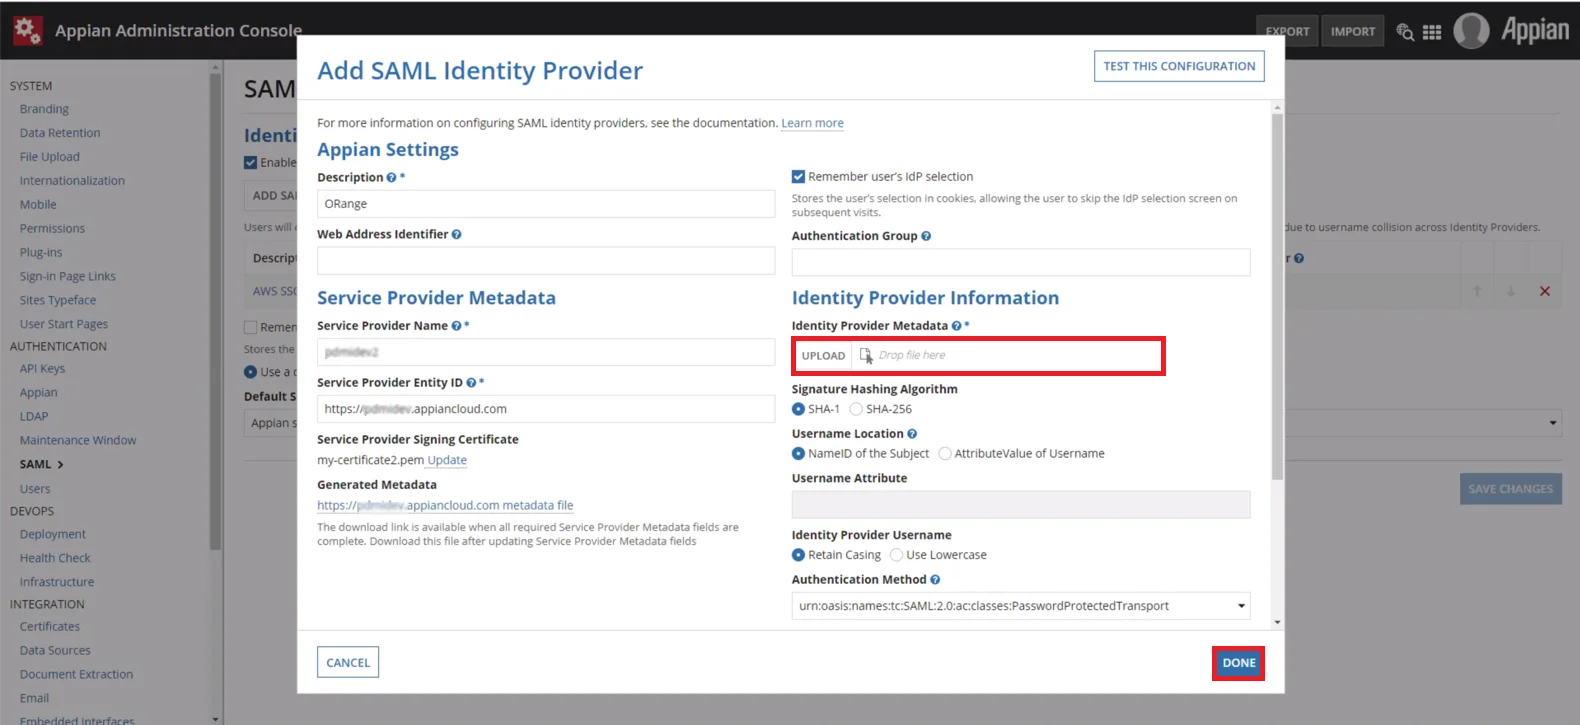This screenshot has width=1580, height=725.
Task: Click help icon beside Authentication Group
Action: 926,237
